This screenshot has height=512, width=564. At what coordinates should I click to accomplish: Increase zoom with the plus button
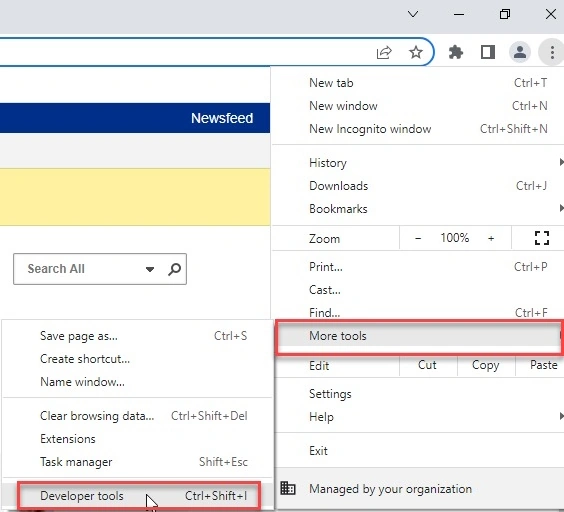pyautogui.click(x=491, y=238)
